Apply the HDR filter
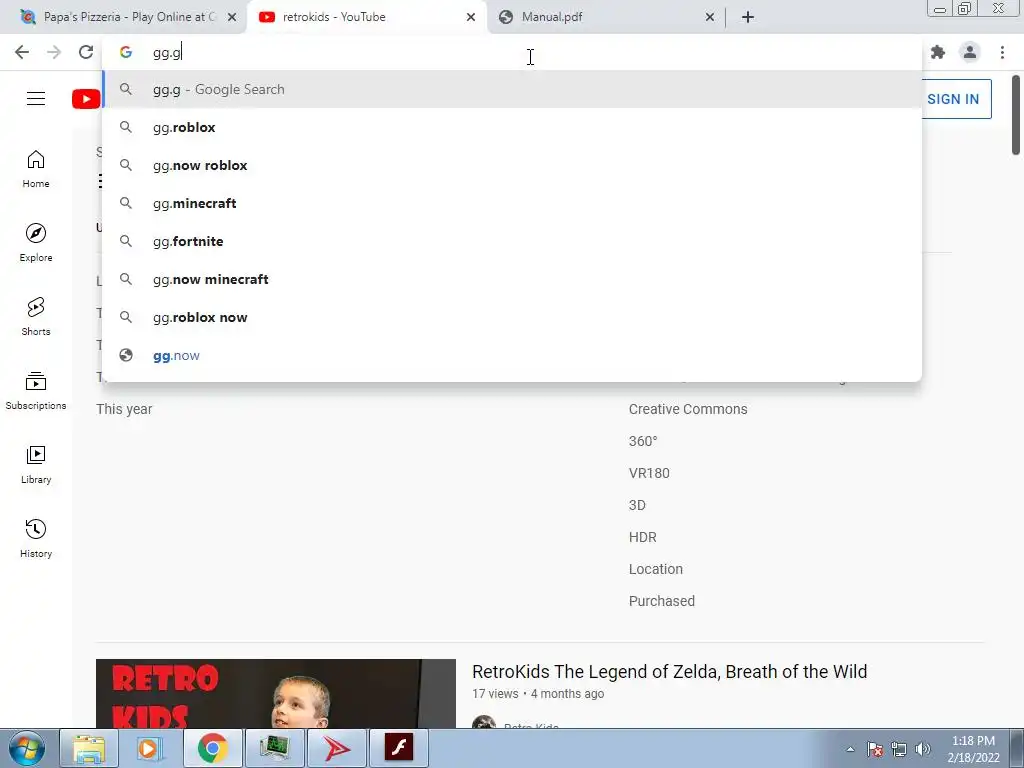Image resolution: width=1024 pixels, height=768 pixels. tap(643, 537)
